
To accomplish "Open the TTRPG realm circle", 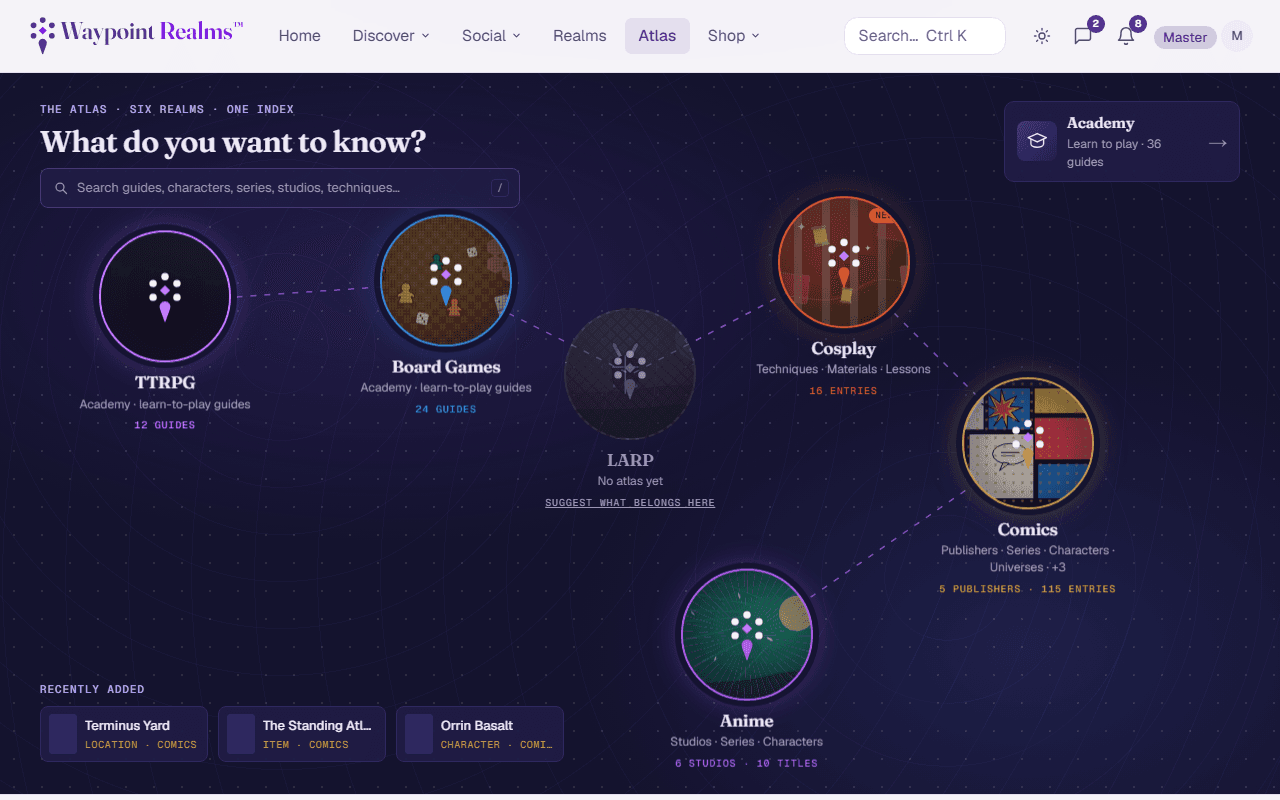I will click(165, 295).
